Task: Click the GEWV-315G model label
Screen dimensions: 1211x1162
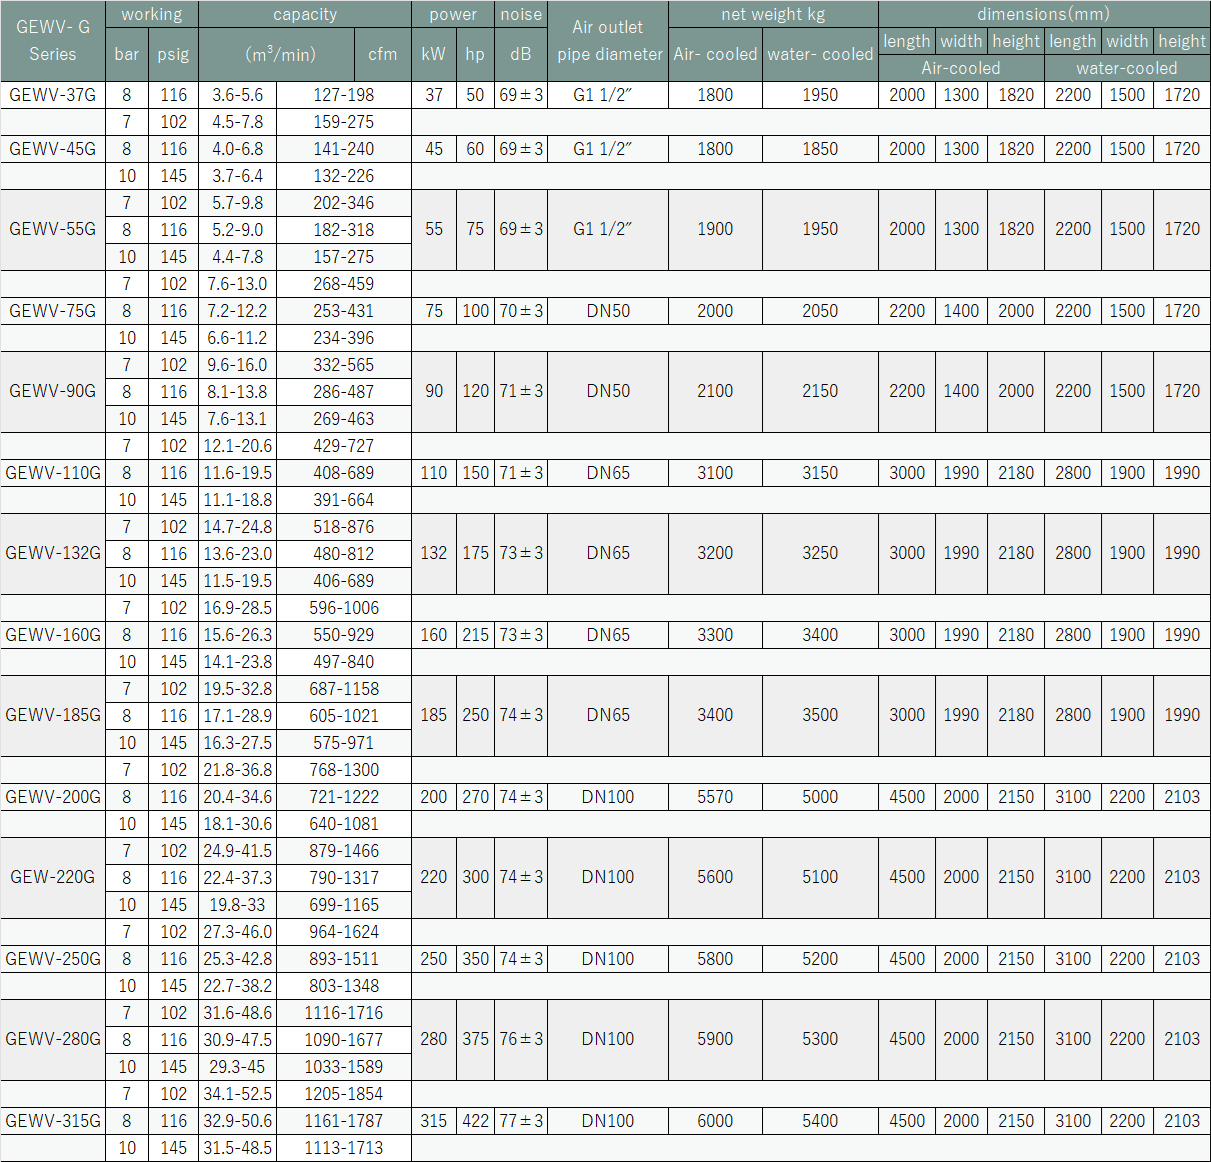Action: coord(53,1121)
